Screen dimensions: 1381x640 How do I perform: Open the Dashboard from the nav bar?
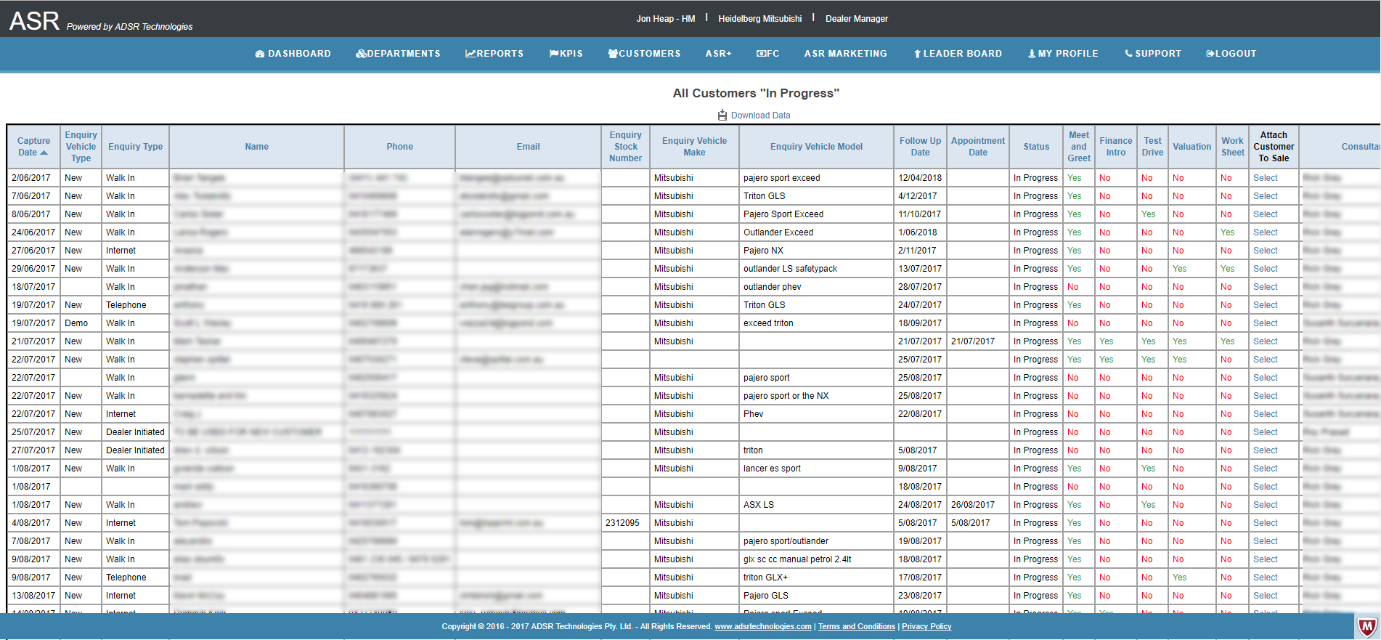[x=293, y=54]
